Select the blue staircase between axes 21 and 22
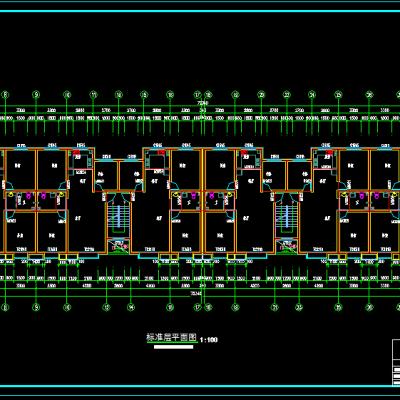 pos(287,217)
